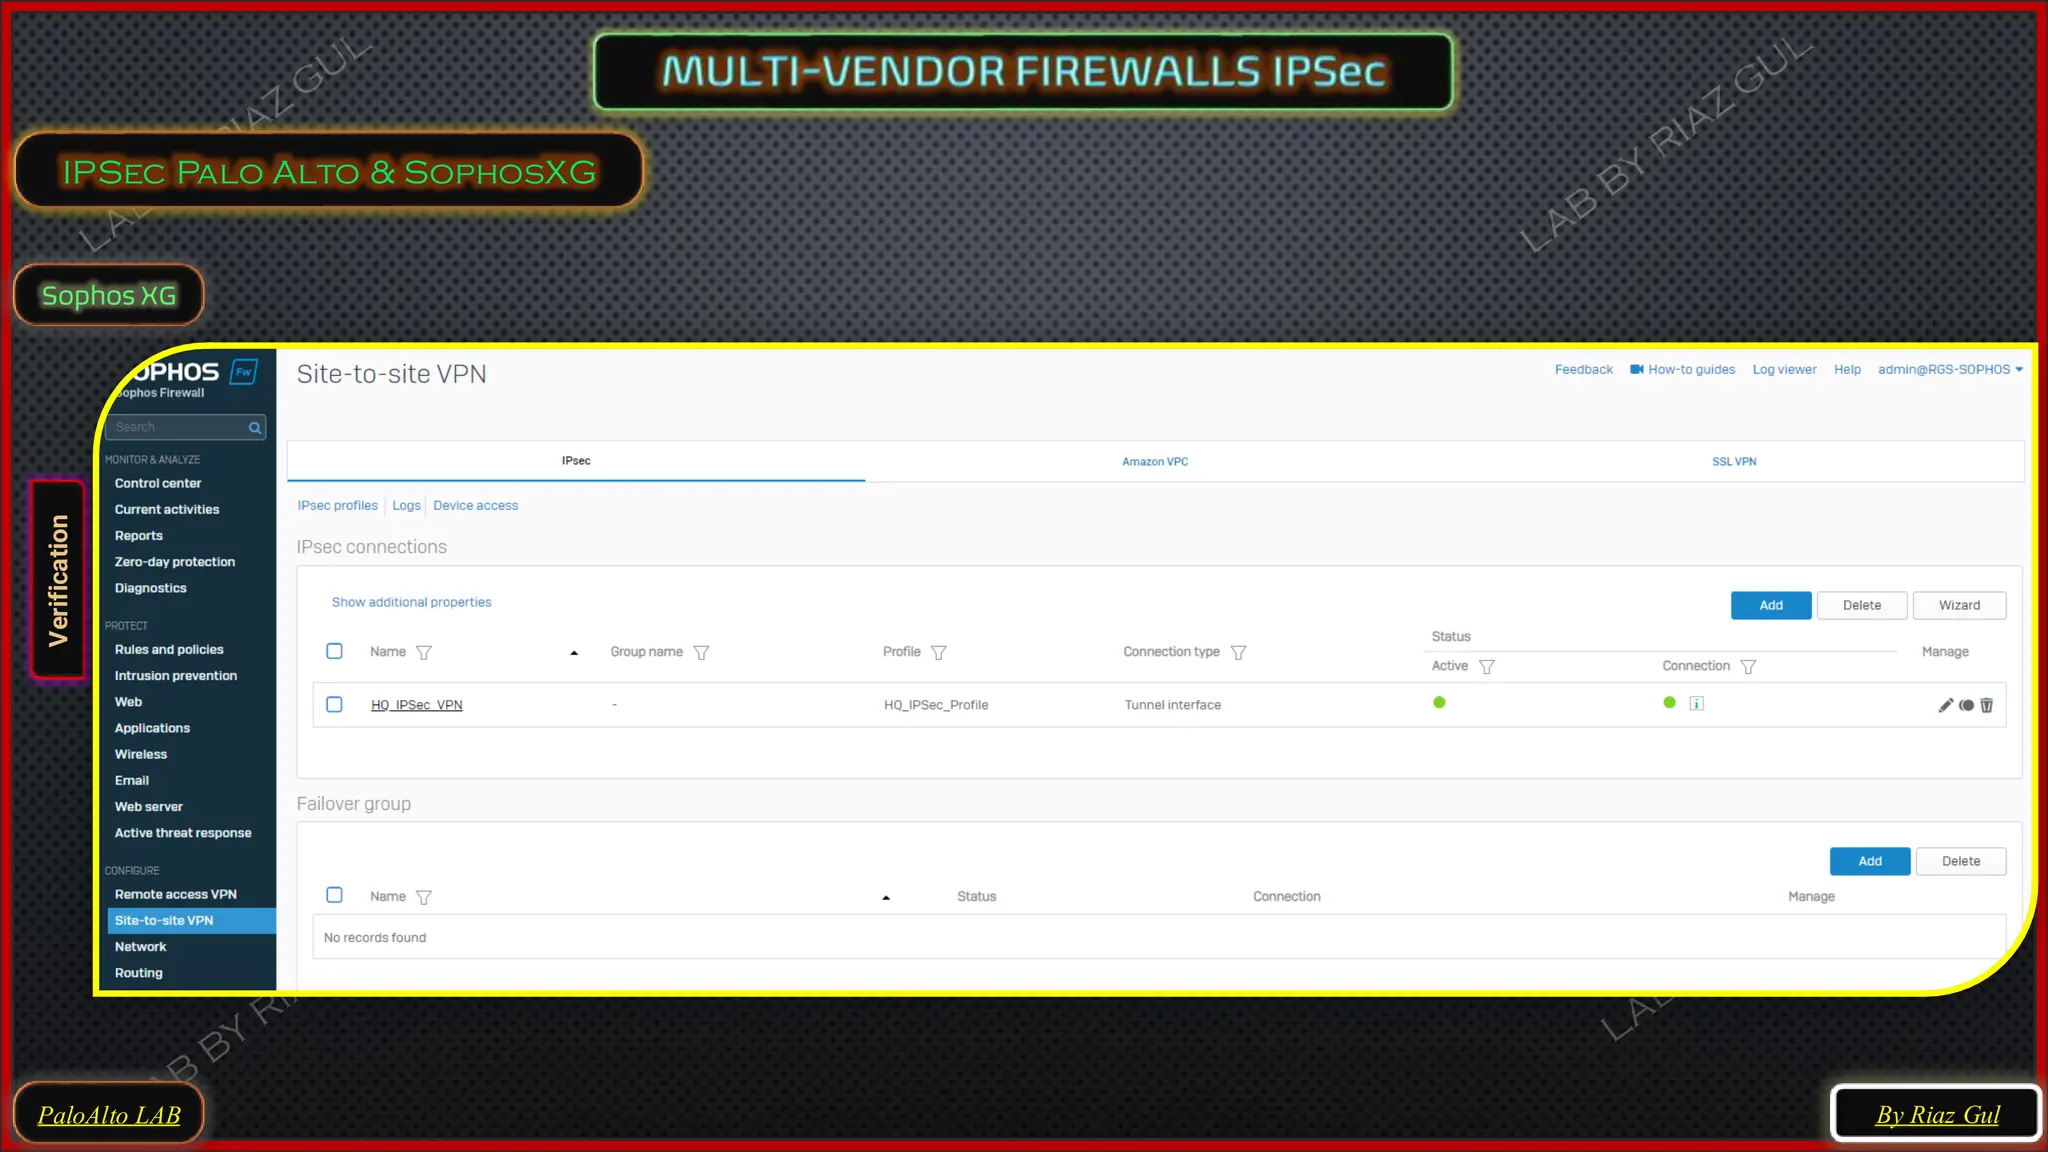Screen dimensions: 2048x1152
Task: Open the Help link
Action: point(1847,369)
